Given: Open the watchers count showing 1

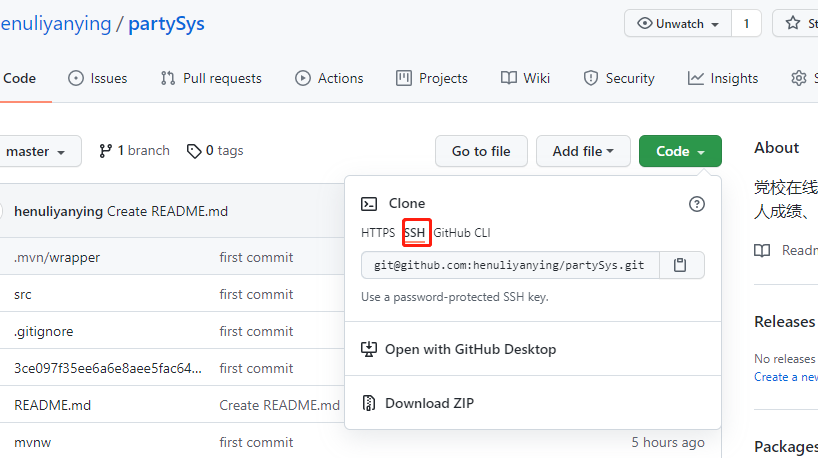Looking at the screenshot, I should pyautogui.click(x=746, y=23).
